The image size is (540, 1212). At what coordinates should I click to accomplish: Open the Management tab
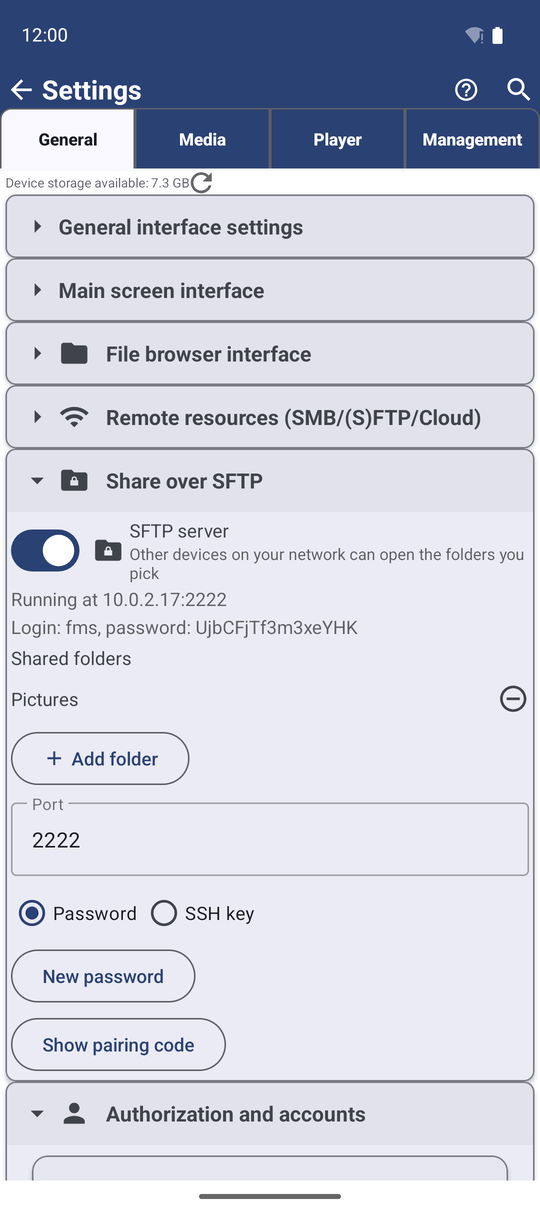pyautogui.click(x=472, y=139)
